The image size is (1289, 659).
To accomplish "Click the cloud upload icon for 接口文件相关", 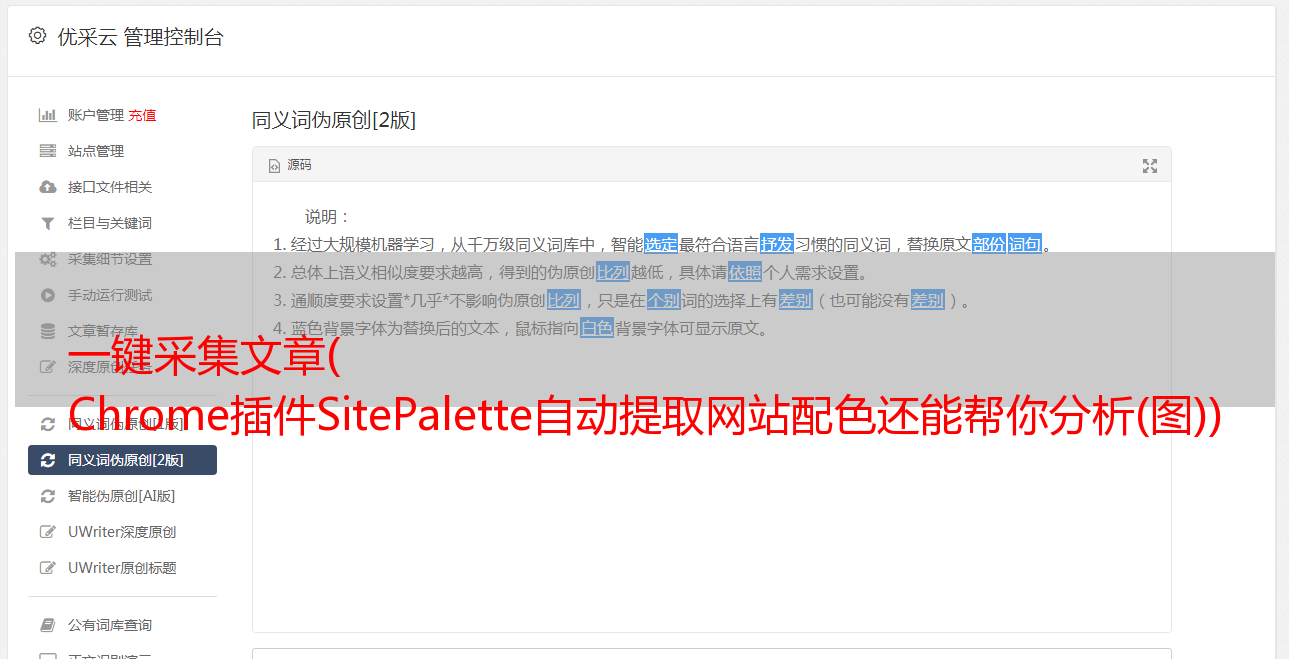I will click(x=47, y=187).
